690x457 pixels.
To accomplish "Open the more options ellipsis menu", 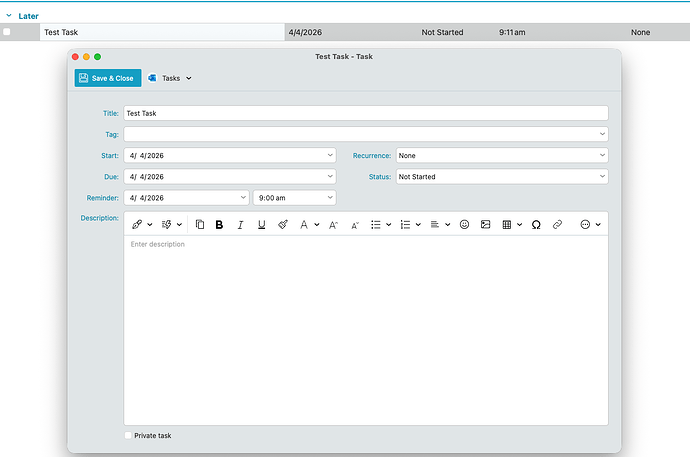I will point(590,225).
